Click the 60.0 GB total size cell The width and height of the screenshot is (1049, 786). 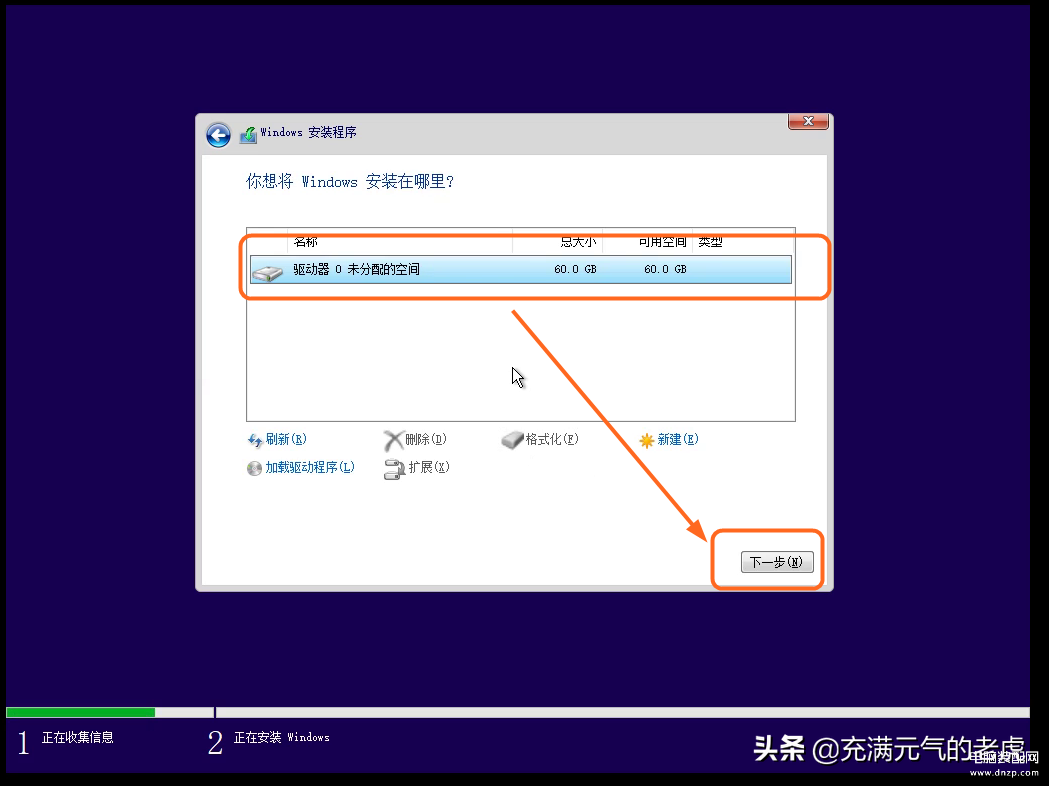coord(575,270)
